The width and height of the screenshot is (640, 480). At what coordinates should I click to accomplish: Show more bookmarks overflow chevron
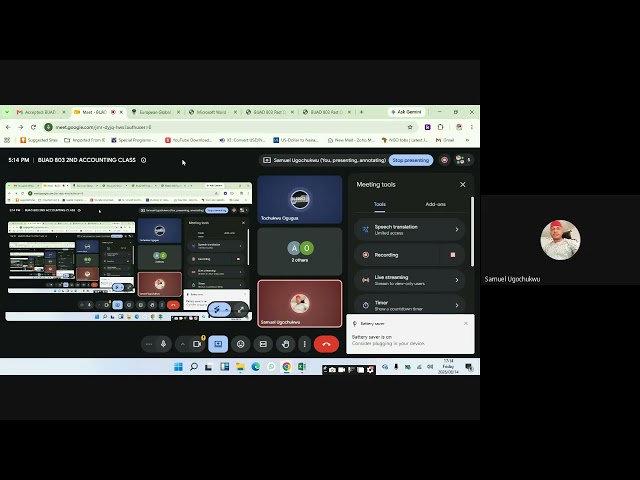pyautogui.click(x=467, y=140)
